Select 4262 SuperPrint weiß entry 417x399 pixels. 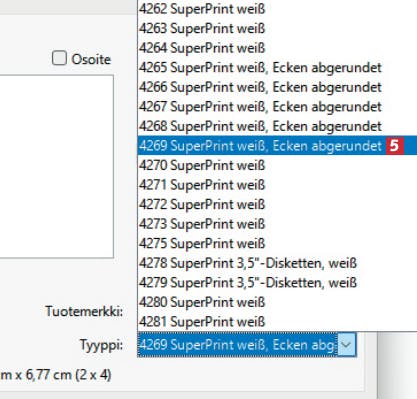pyautogui.click(x=277, y=9)
